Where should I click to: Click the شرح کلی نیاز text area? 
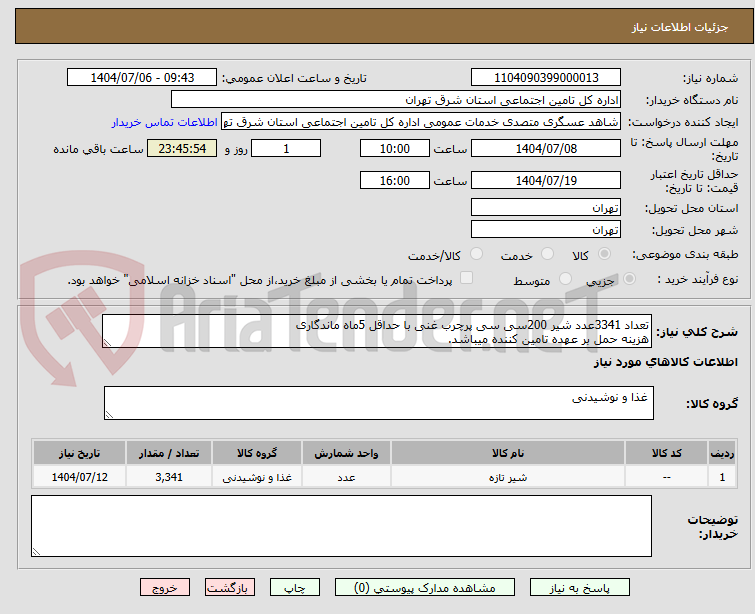377,331
